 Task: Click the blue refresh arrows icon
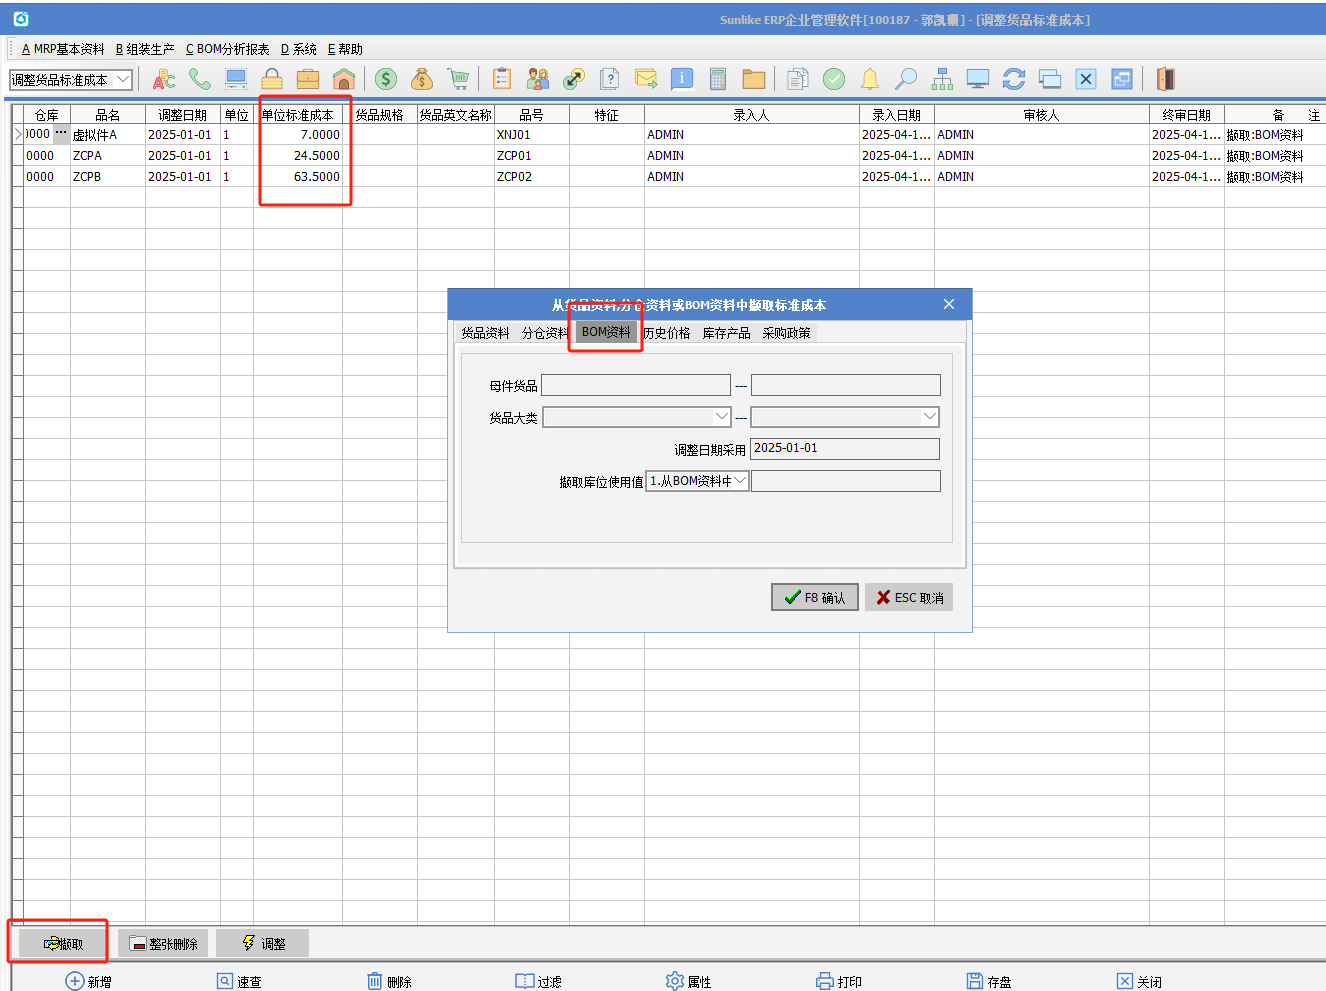[x=1014, y=79]
